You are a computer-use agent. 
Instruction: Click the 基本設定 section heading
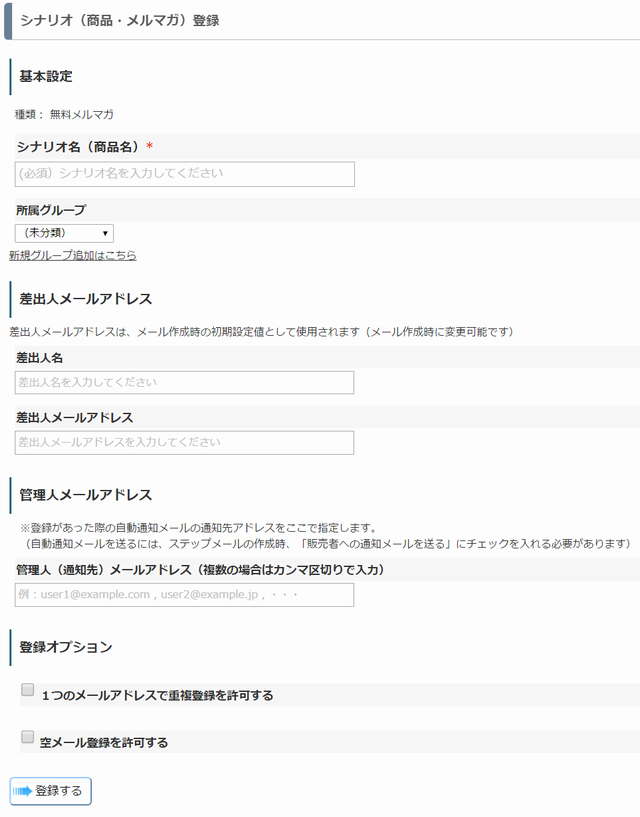46,76
